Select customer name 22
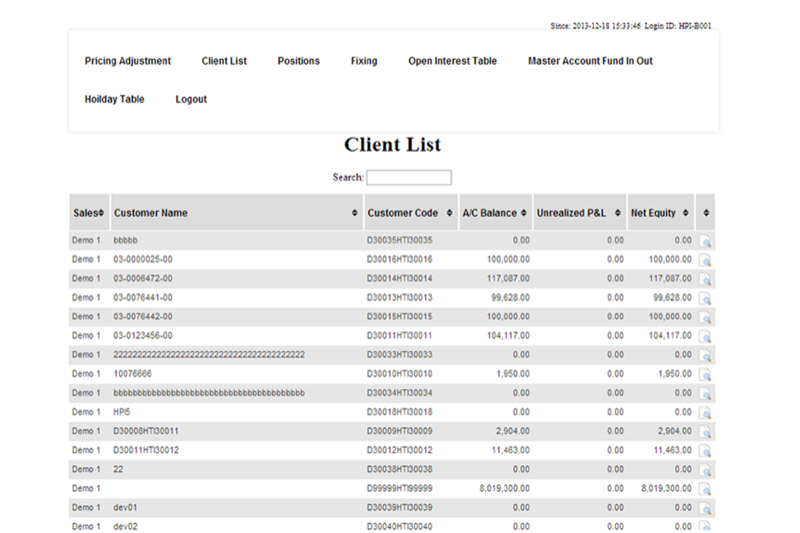The width and height of the screenshot is (800, 533). (118, 469)
